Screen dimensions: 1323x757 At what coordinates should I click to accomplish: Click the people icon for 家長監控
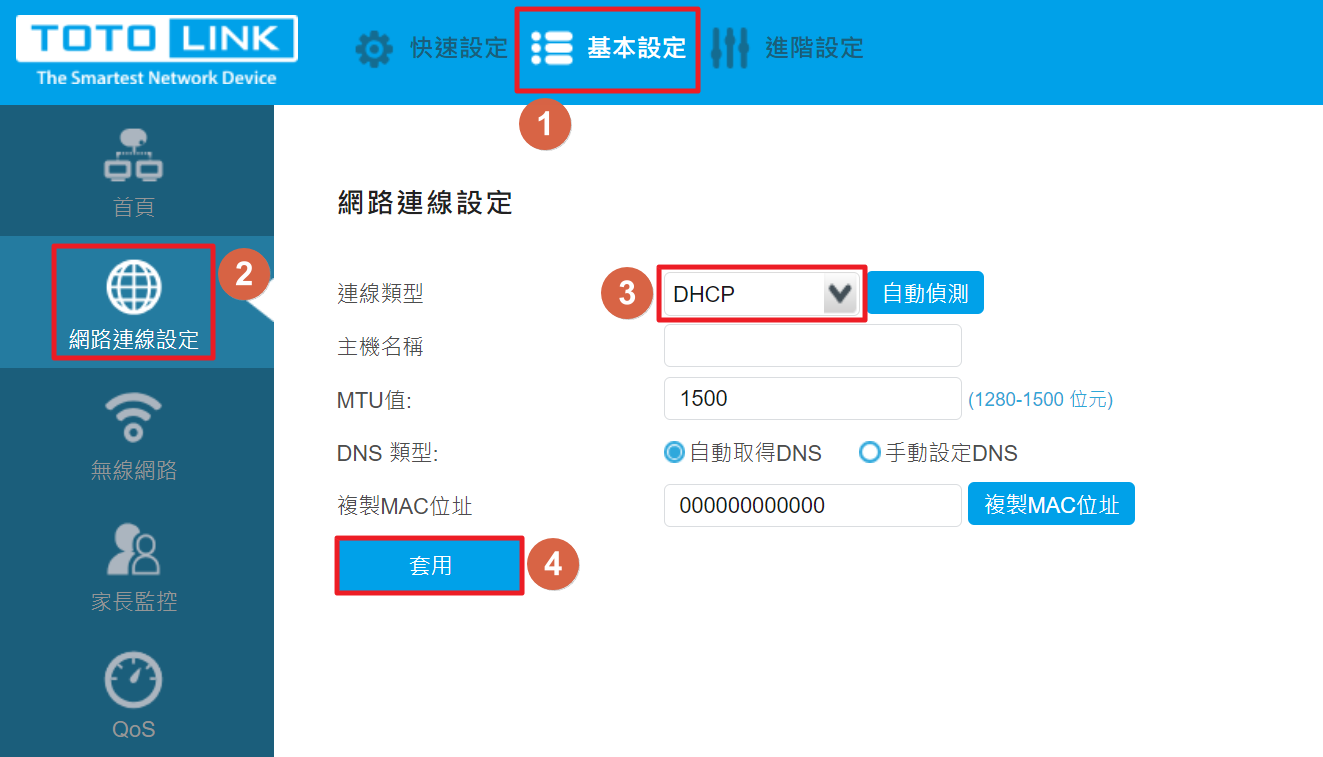coord(134,548)
